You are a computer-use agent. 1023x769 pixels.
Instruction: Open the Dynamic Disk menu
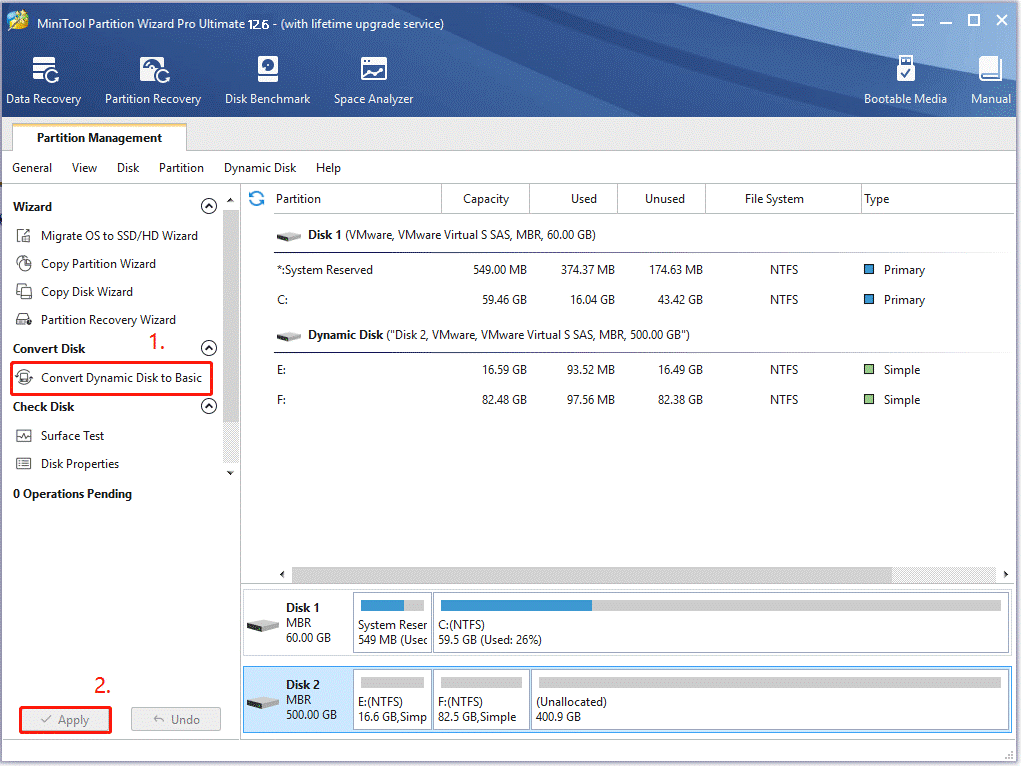pos(259,168)
